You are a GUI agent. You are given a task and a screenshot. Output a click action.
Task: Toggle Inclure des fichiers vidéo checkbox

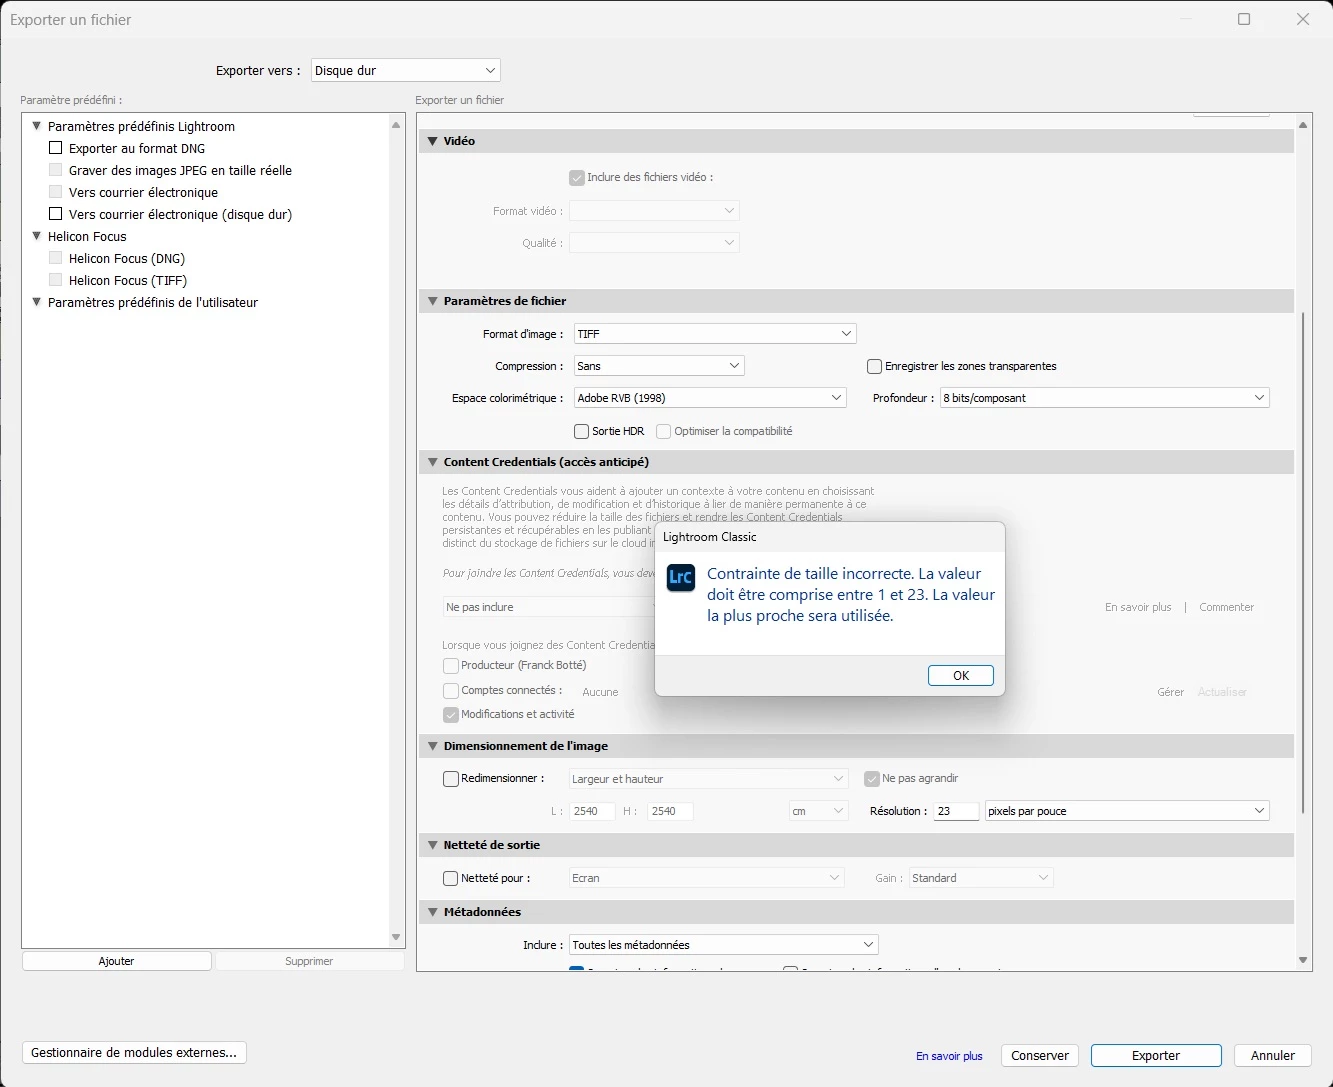click(x=577, y=177)
